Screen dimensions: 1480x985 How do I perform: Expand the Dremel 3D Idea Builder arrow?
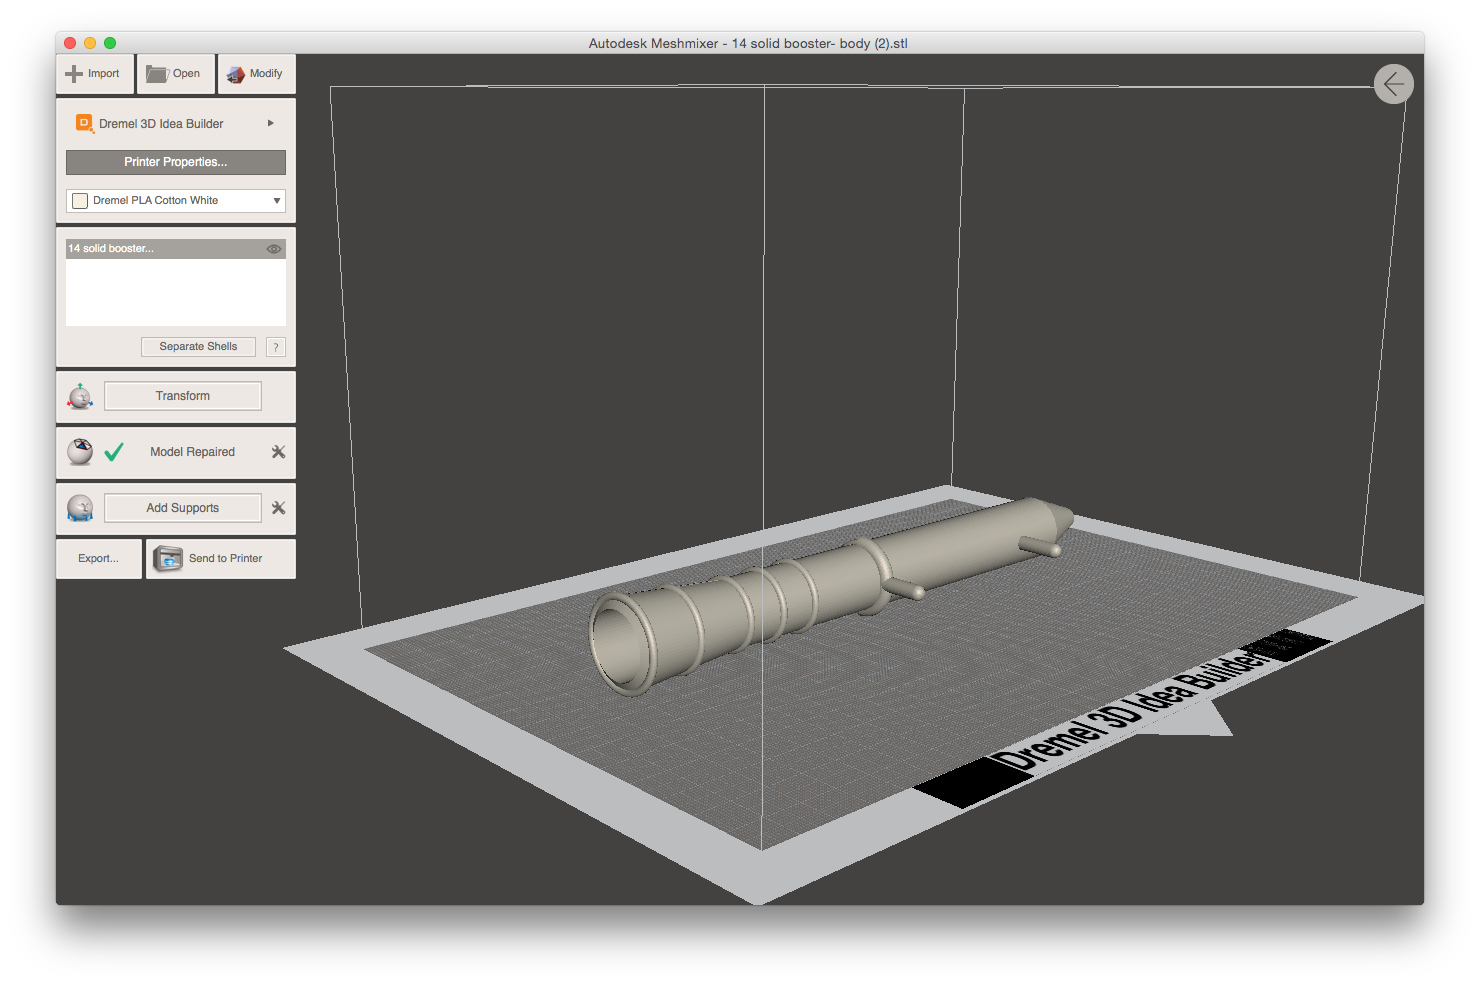(270, 123)
